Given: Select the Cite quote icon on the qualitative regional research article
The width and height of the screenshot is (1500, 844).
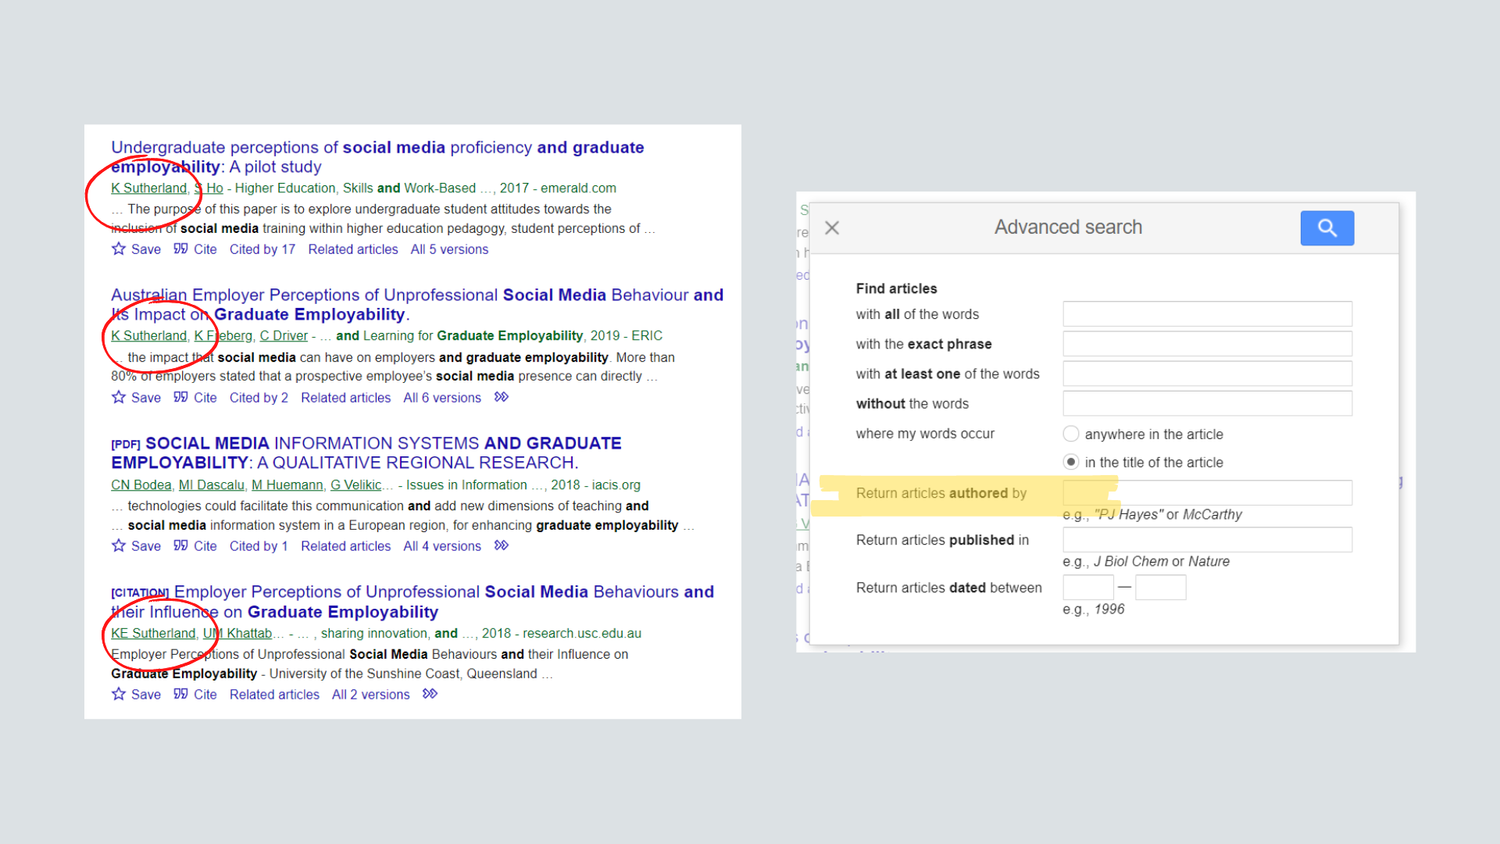Looking at the screenshot, I should (195, 546).
